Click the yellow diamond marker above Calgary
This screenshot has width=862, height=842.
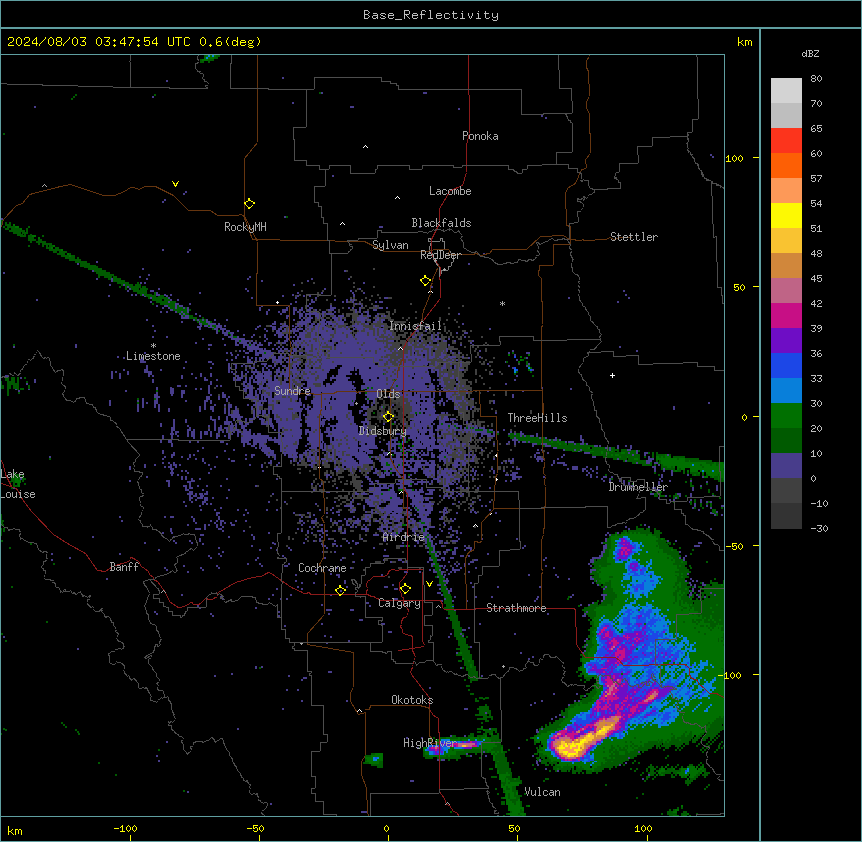(405, 589)
